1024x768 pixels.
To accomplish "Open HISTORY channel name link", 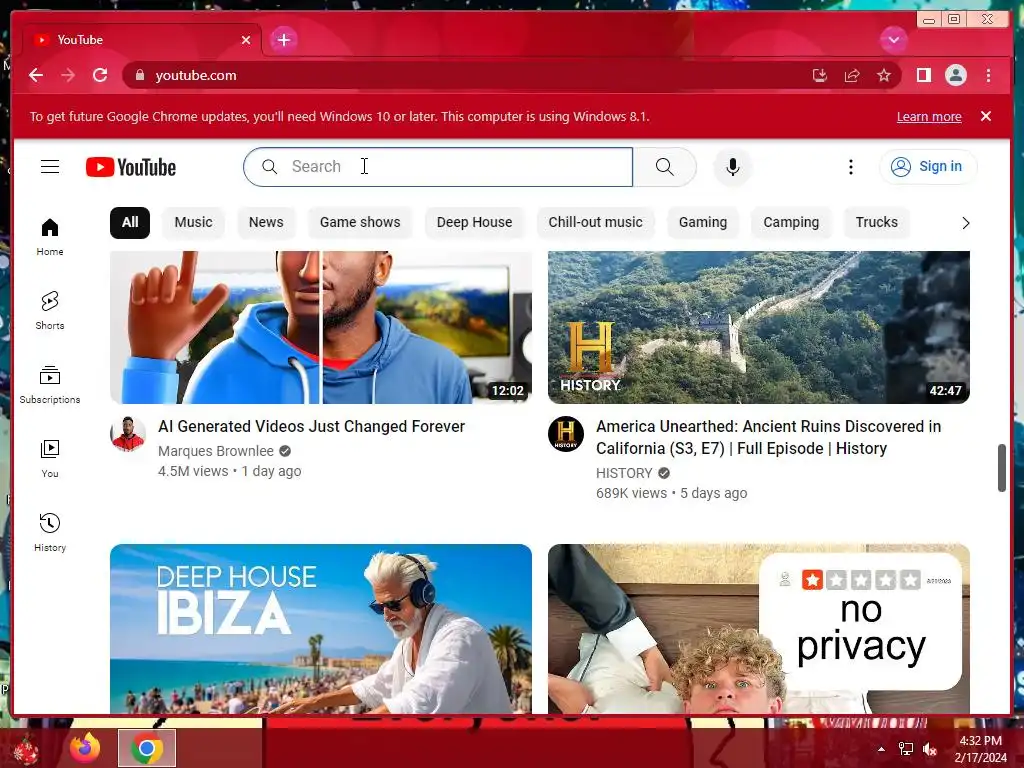I will point(624,473).
